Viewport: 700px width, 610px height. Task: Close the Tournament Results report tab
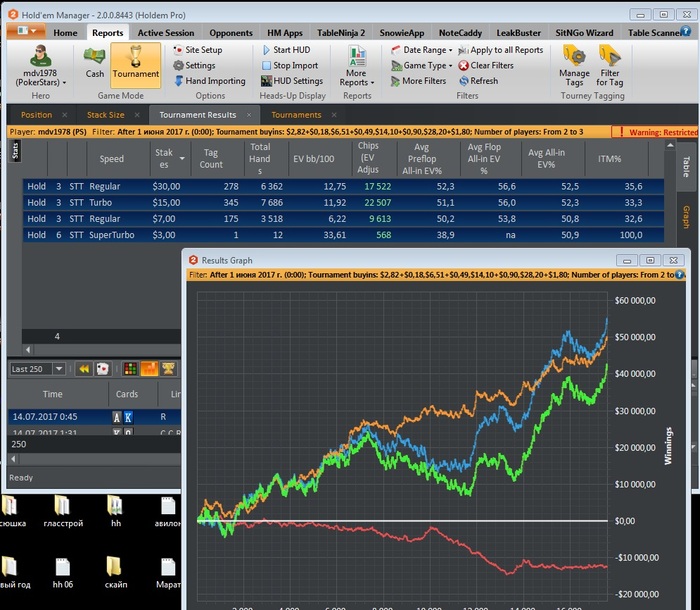click(249, 115)
